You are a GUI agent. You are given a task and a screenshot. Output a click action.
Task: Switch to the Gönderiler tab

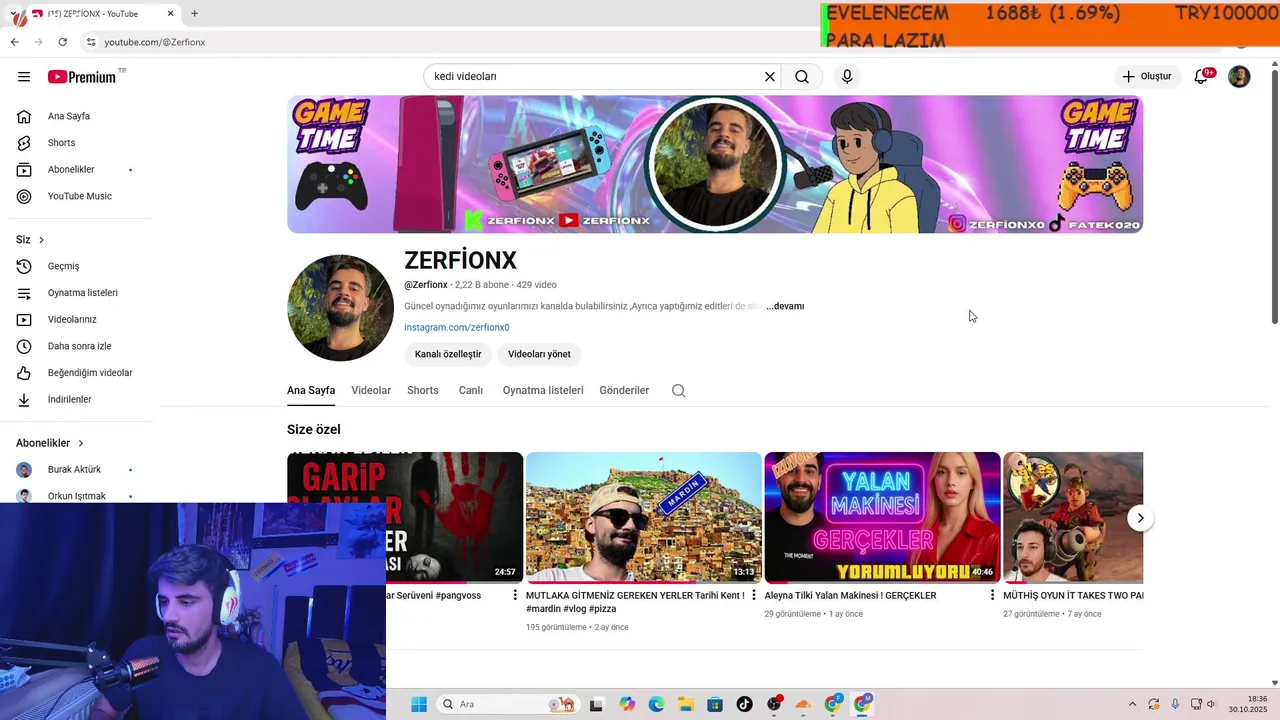click(x=624, y=390)
